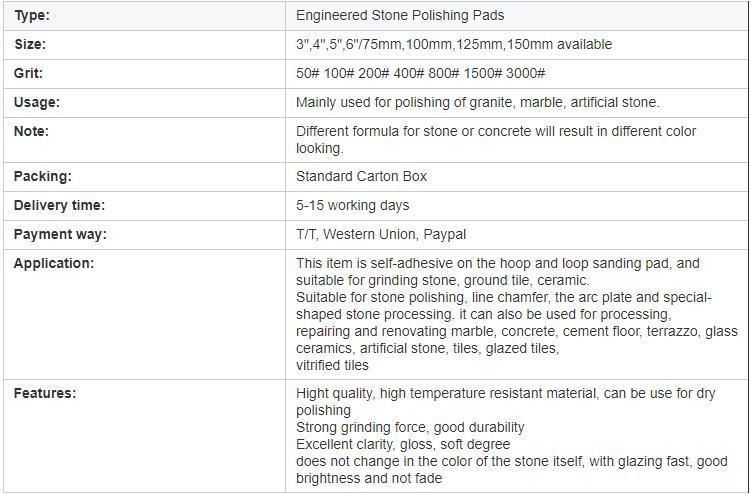
Task: Click the Standard Carton Box text
Action: pyautogui.click(x=361, y=176)
